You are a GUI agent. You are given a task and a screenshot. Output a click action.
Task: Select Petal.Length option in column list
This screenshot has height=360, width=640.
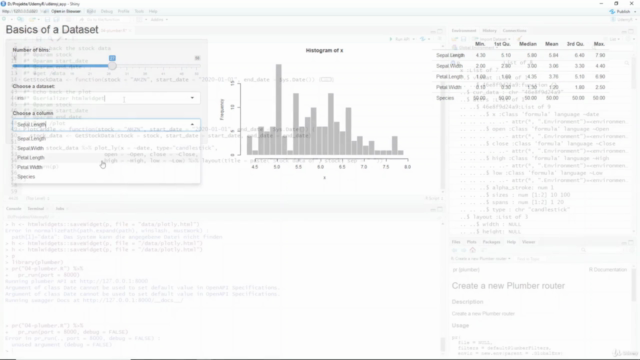coord(106,158)
